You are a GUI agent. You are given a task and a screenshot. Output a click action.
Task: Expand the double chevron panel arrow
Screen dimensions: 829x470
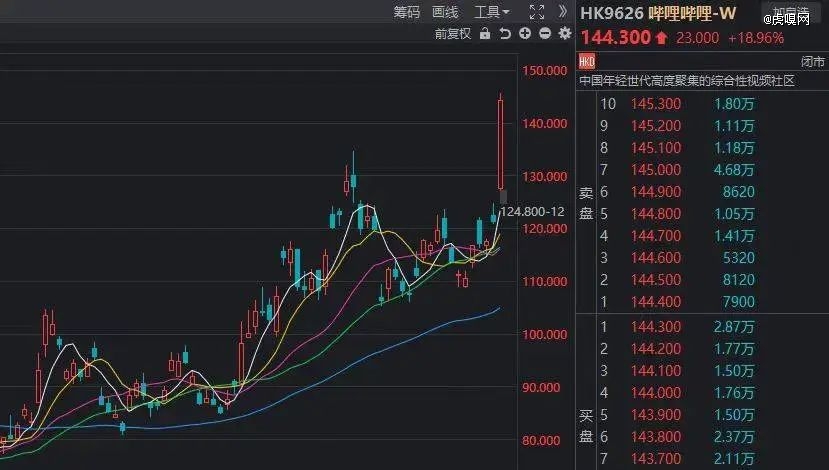point(563,12)
